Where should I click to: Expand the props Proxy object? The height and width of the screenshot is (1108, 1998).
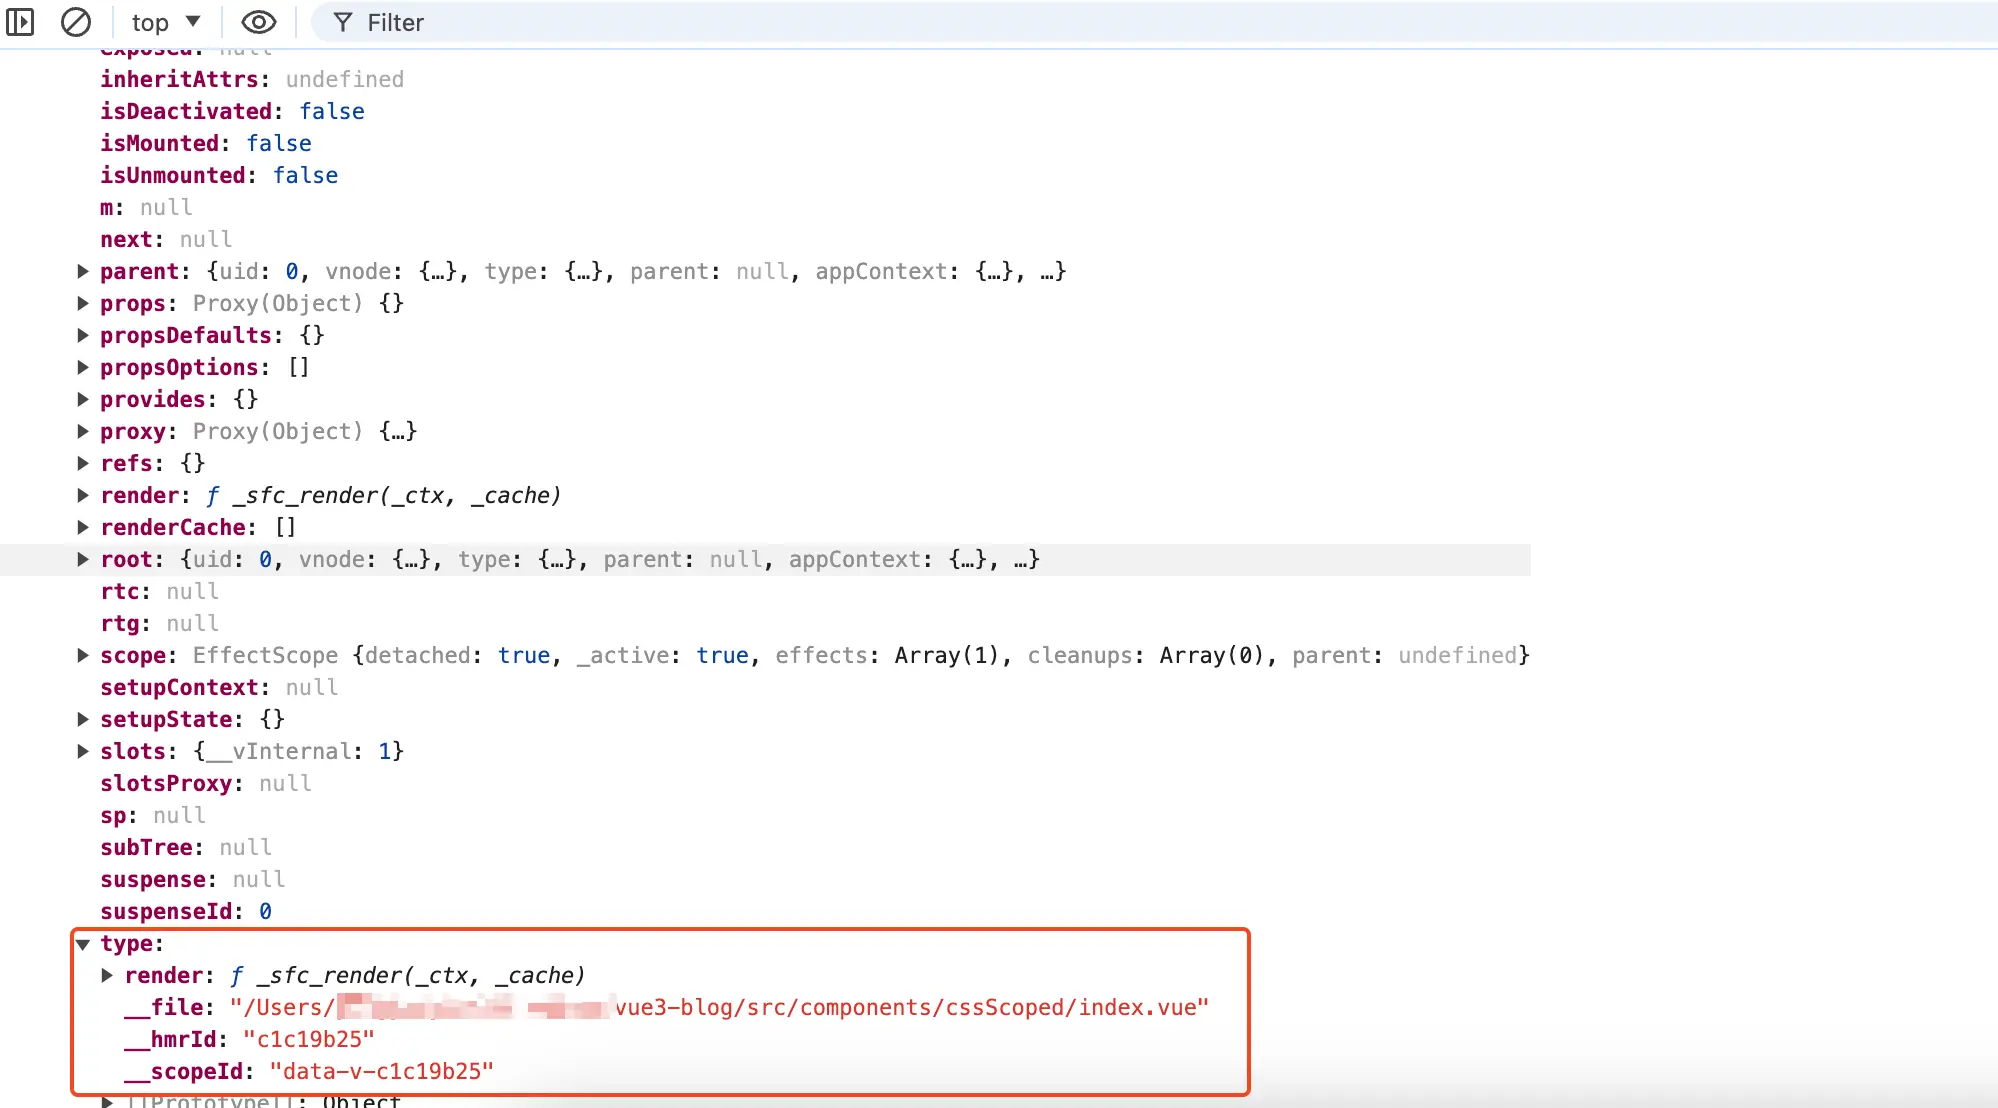83,303
